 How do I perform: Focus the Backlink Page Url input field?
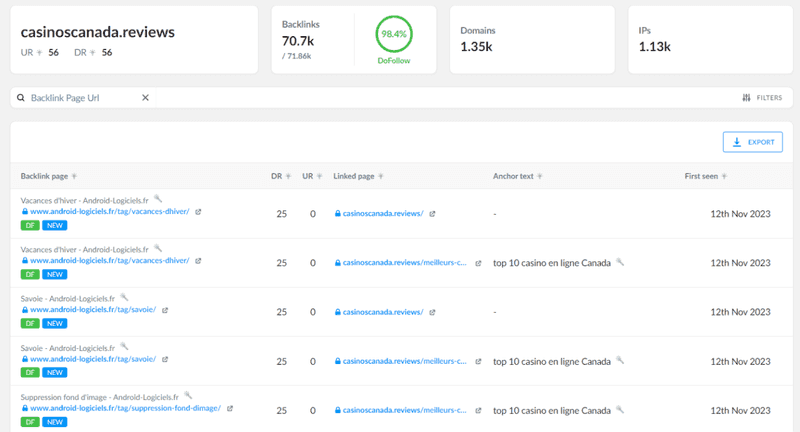click(x=84, y=97)
